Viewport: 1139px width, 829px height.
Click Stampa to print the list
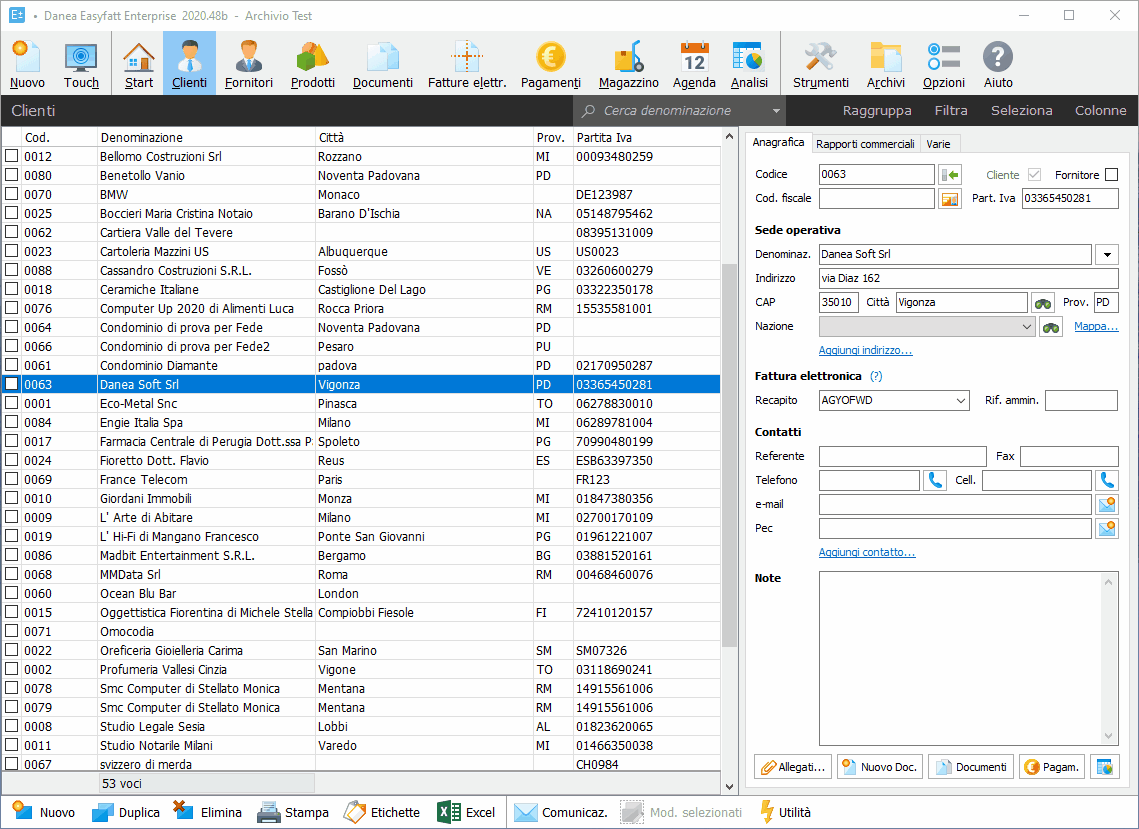pos(293,812)
